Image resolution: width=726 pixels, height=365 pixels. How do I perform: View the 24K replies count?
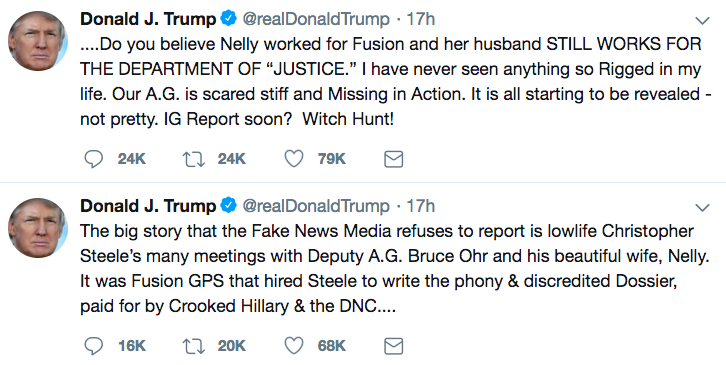(131, 159)
